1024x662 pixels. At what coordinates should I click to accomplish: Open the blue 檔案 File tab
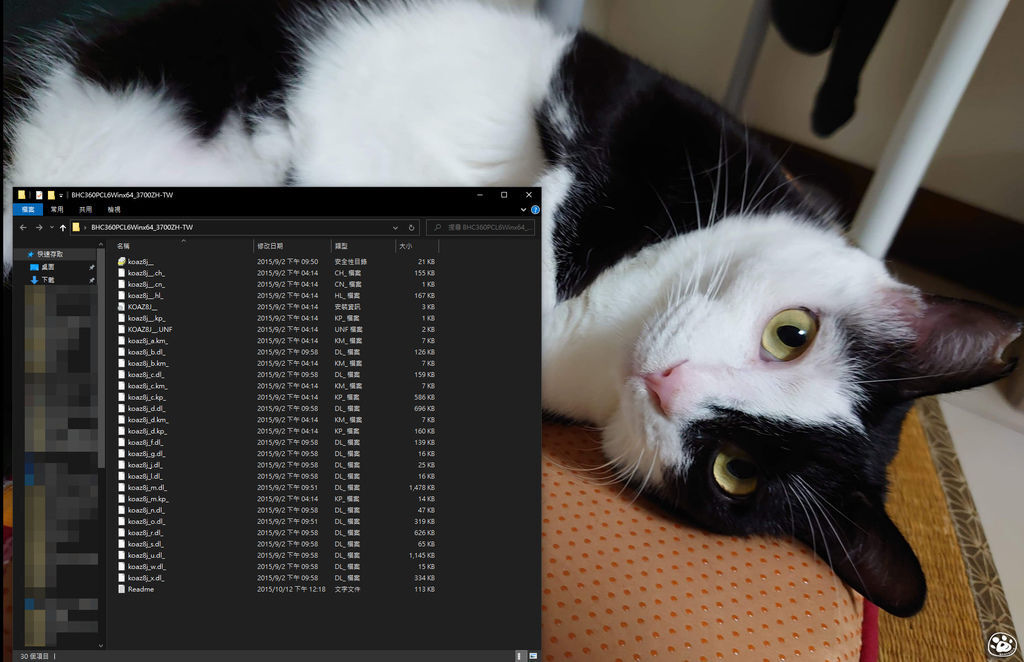(x=28, y=210)
